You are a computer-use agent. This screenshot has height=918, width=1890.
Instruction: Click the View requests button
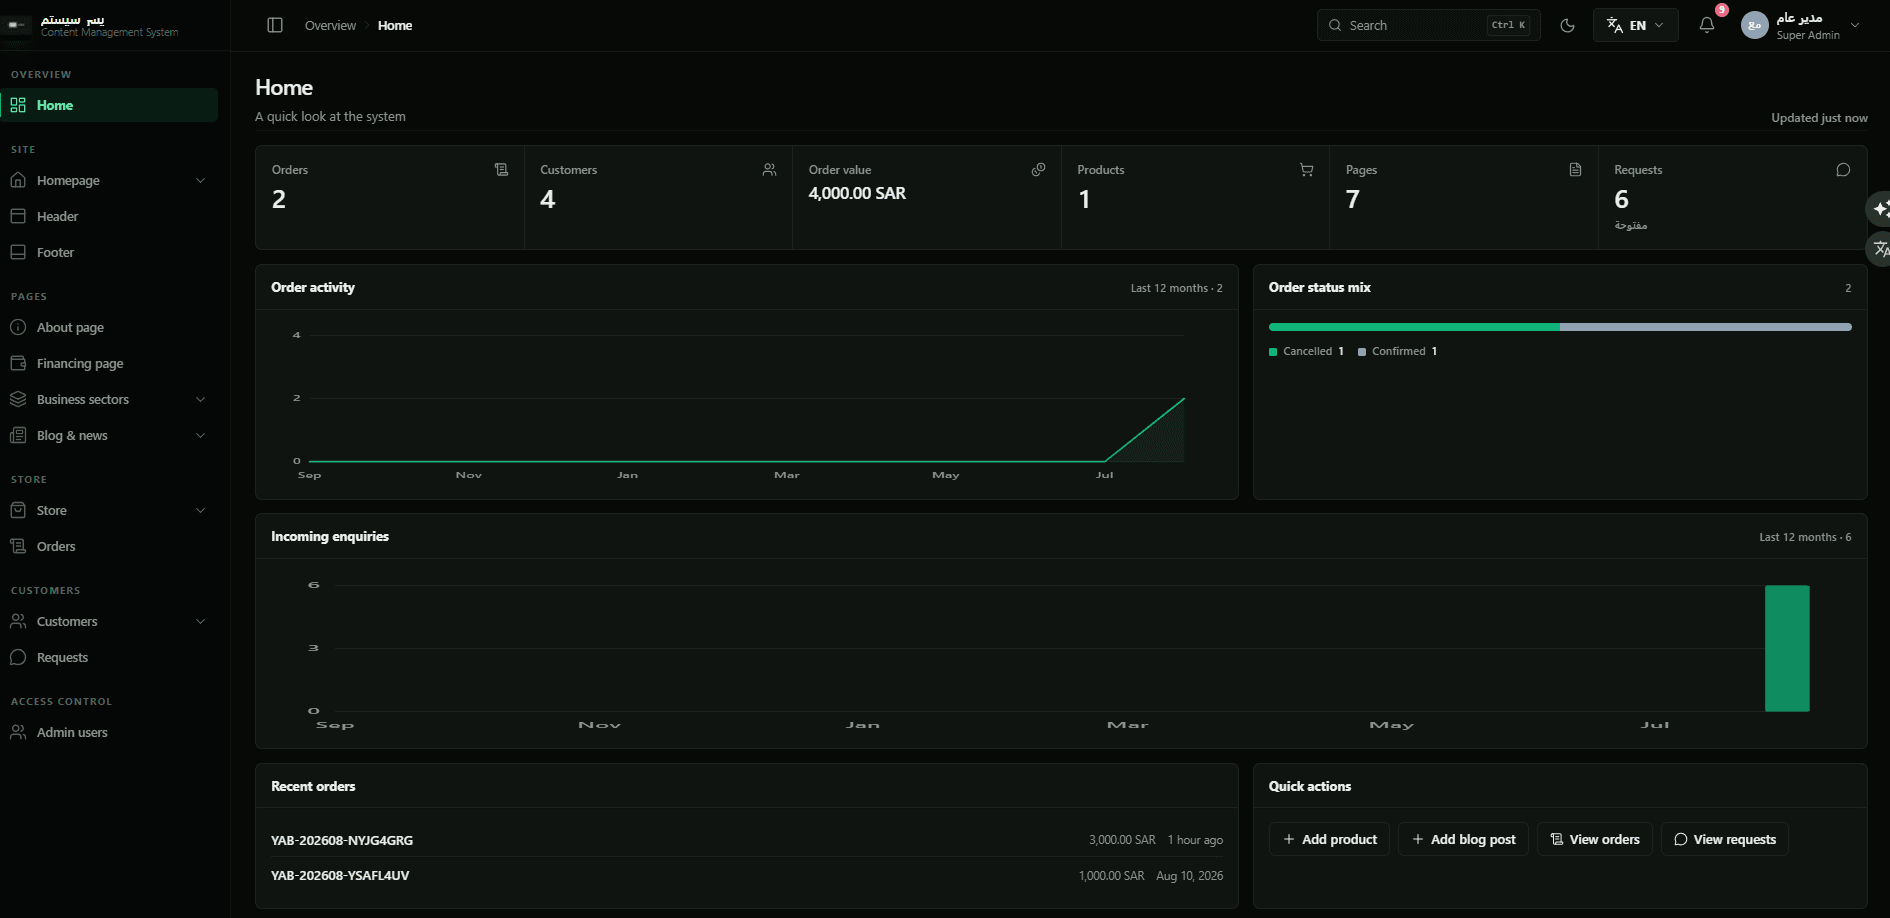click(1724, 839)
